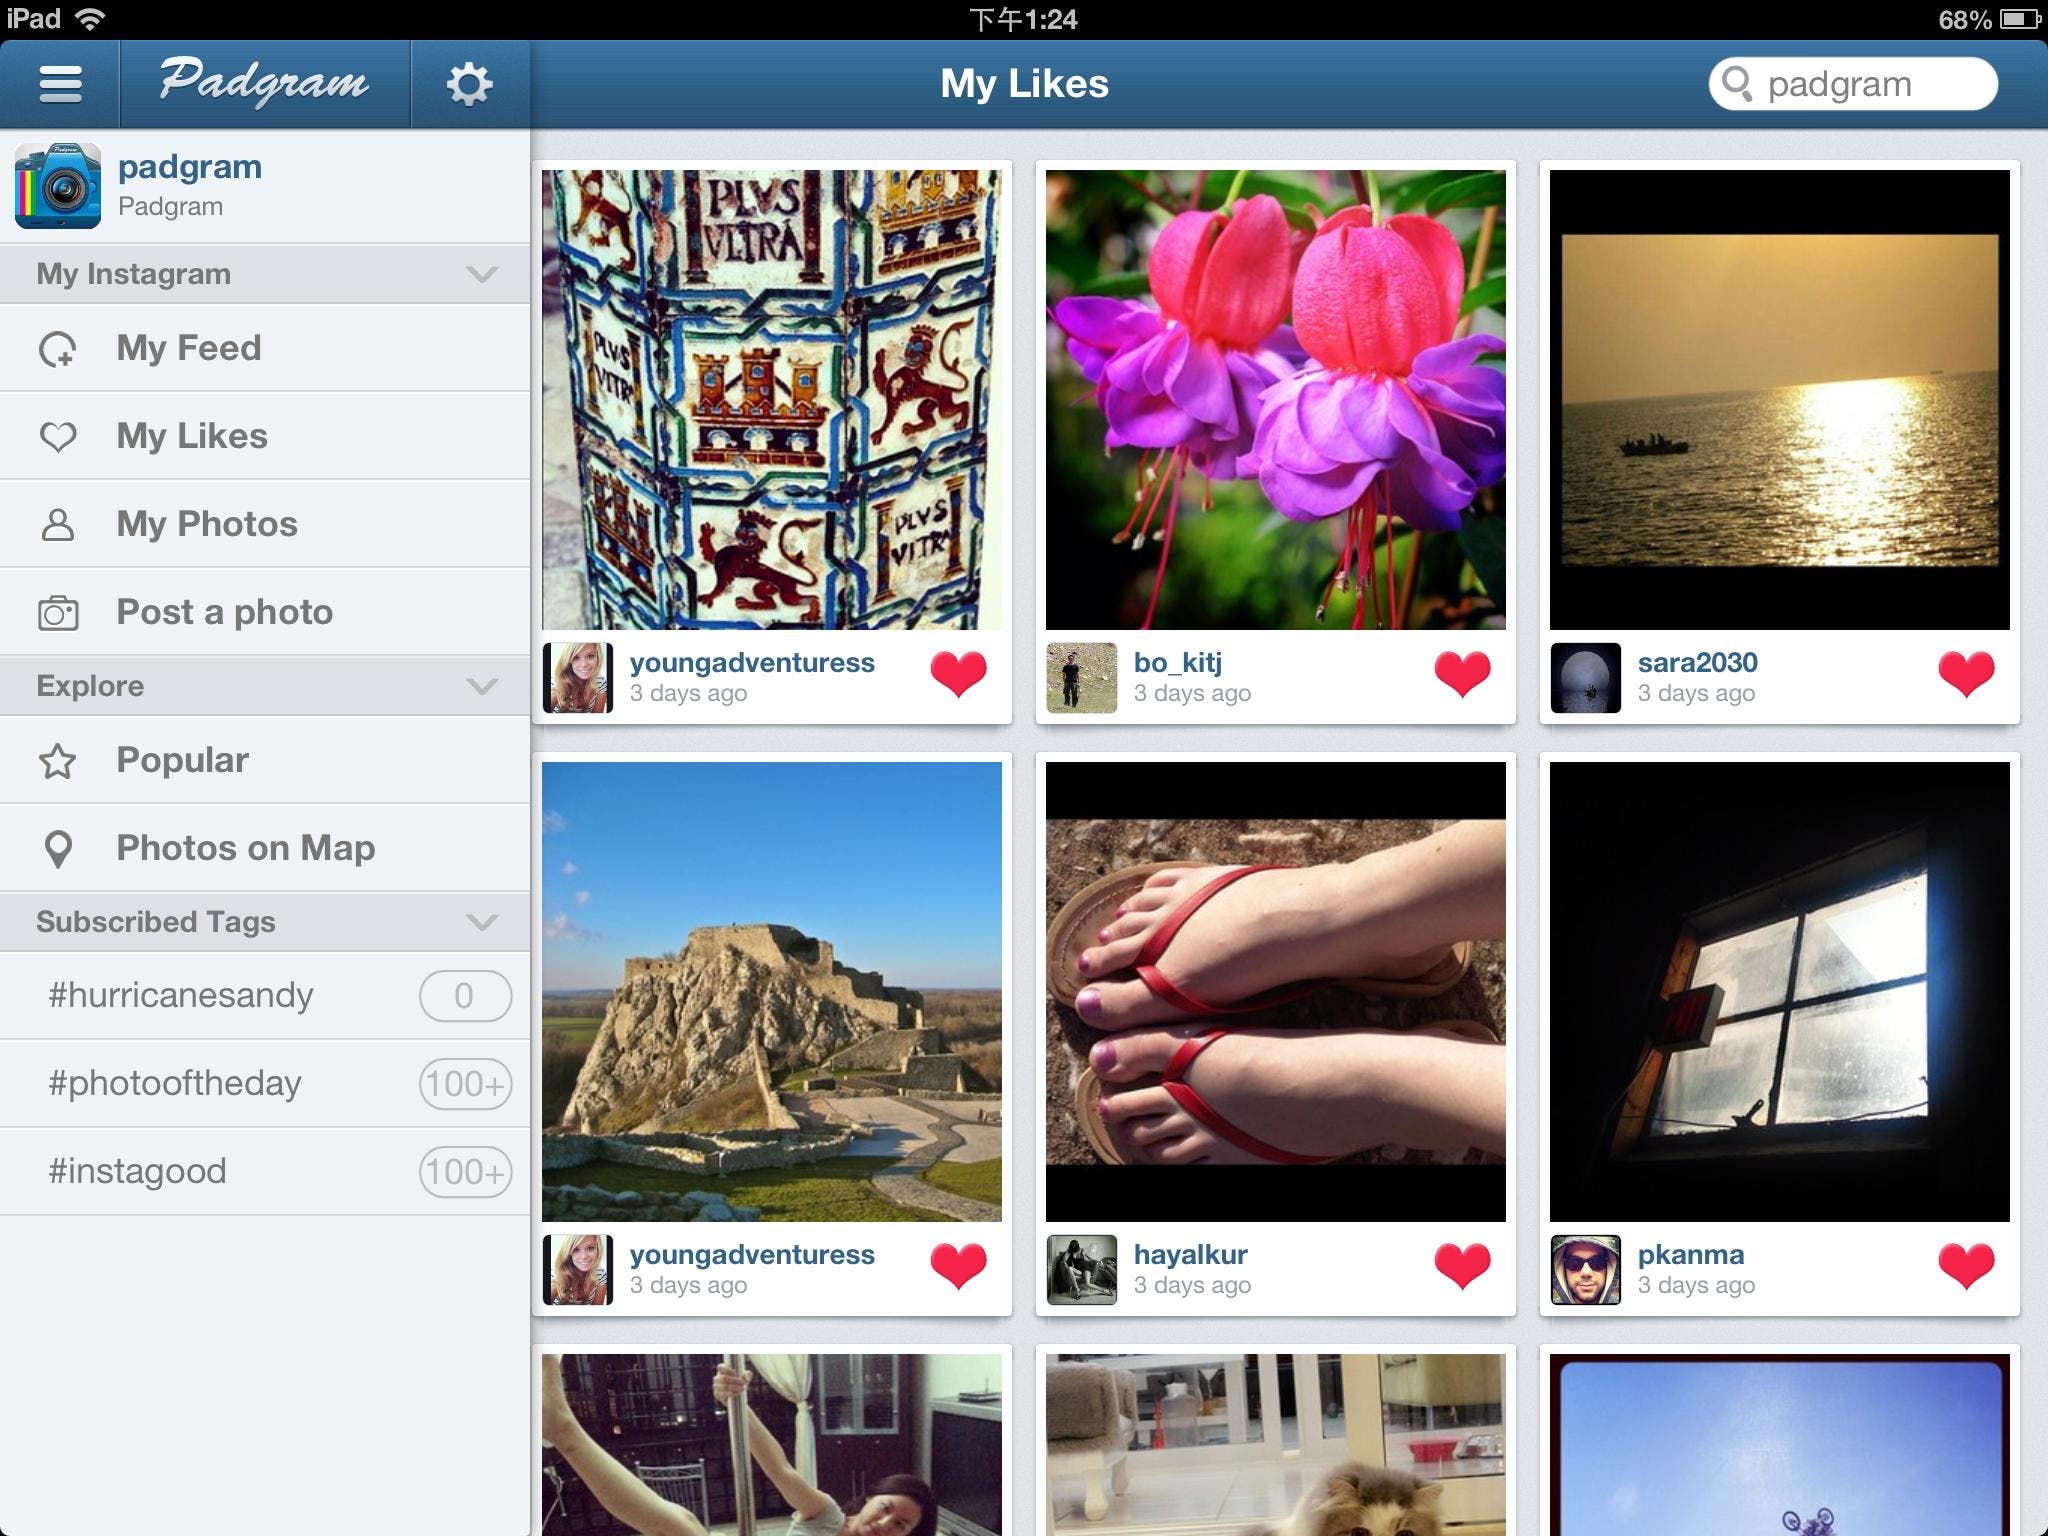The image size is (2048, 1536).
Task: Click the 100+ badge next to #photooftheday
Action: [x=465, y=1084]
